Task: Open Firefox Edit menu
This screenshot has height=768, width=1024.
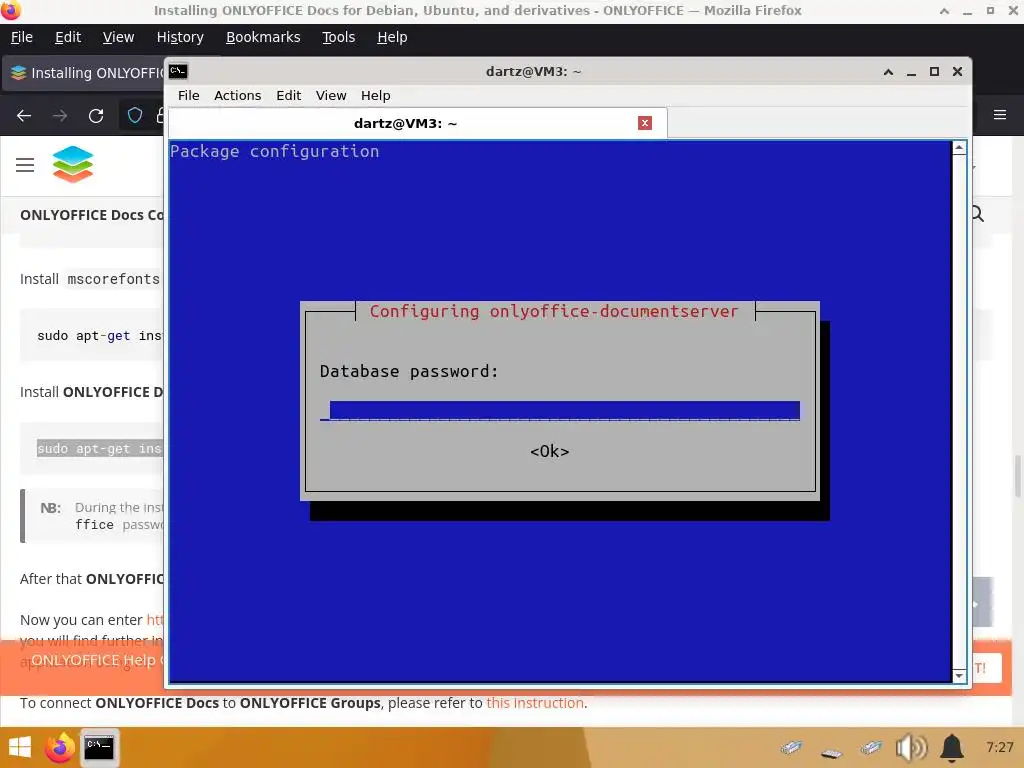Action: (68, 37)
